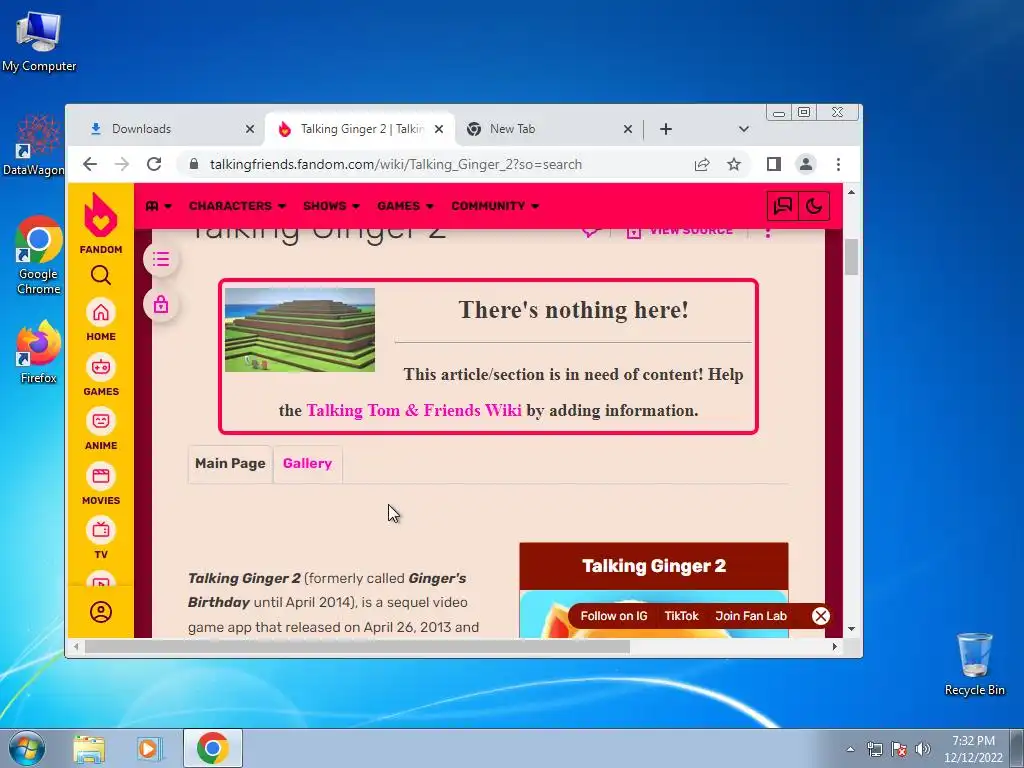Image resolution: width=1024 pixels, height=768 pixels.
Task: Open Windows Explorer from the taskbar
Action: [x=89, y=749]
